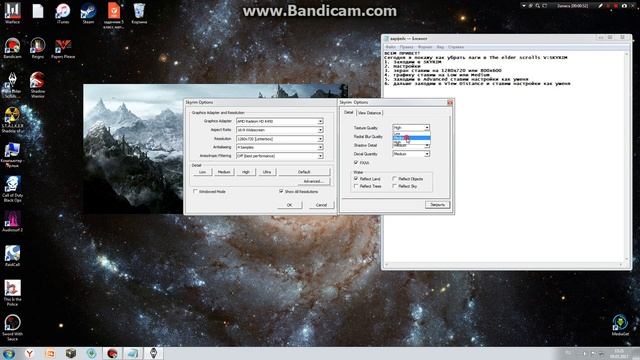
Task: Open the orange document file on desktop
Action: tap(114, 15)
